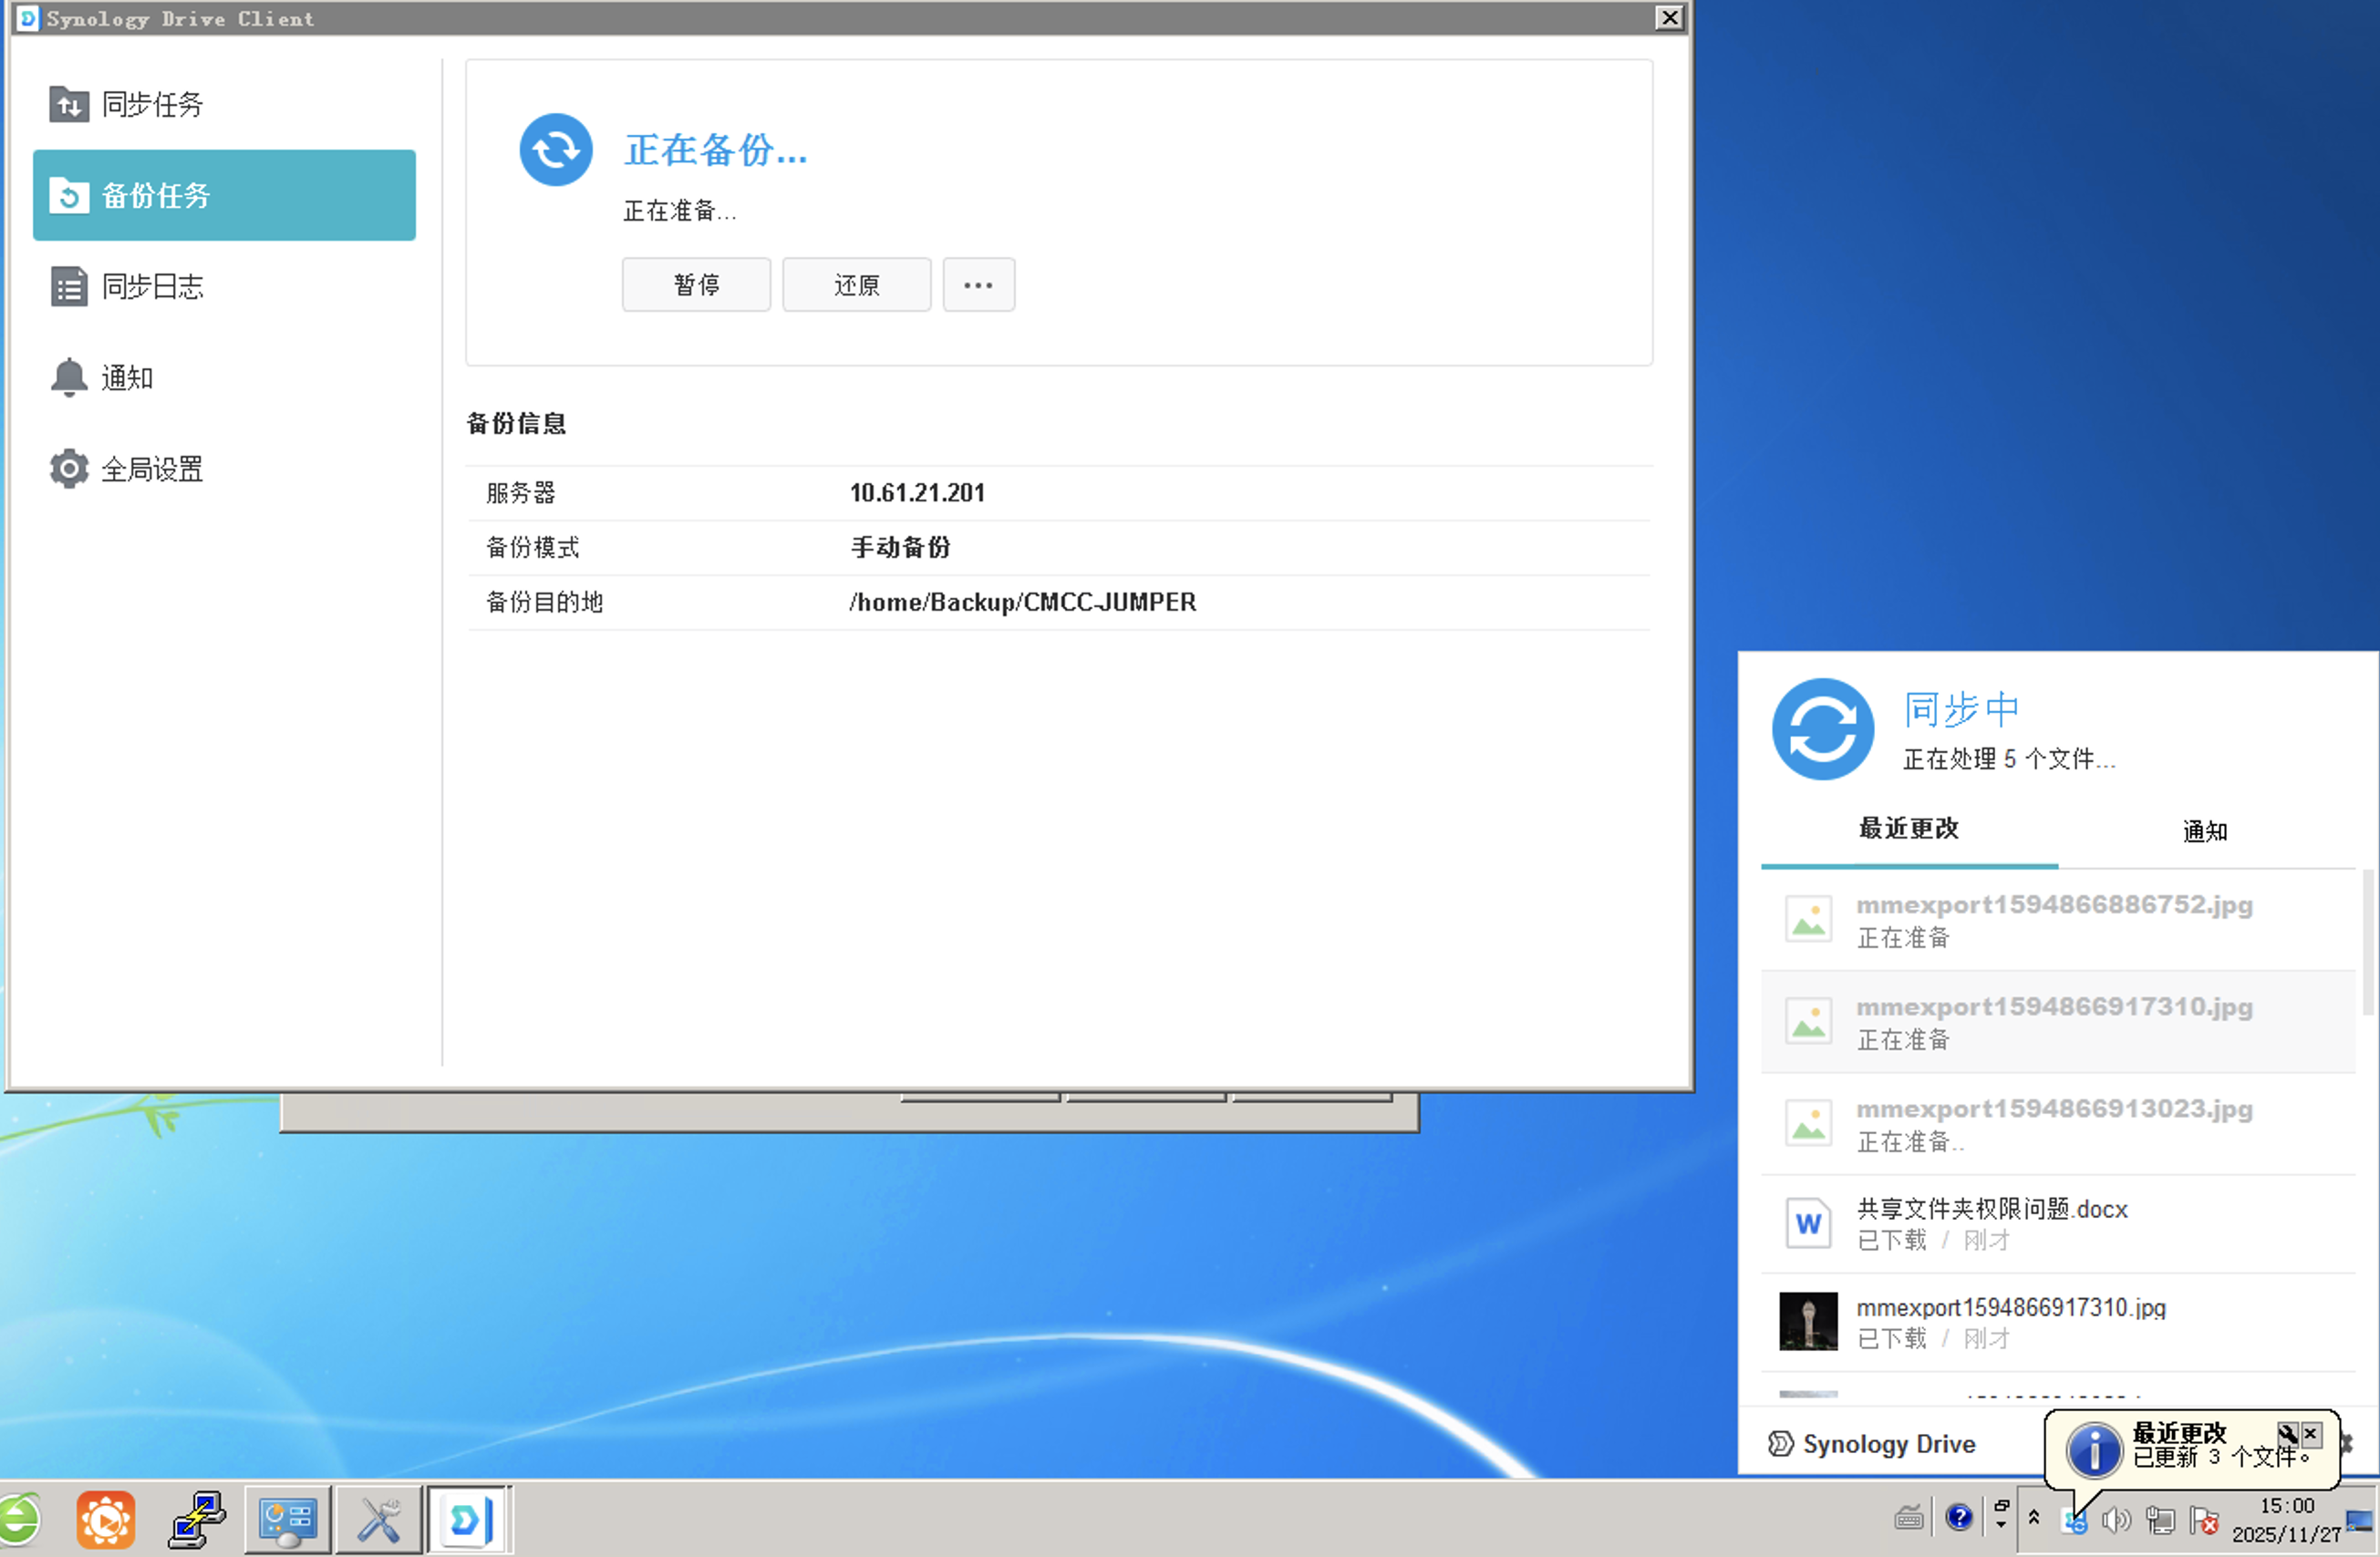Click the 还原 restore button
The image size is (2380, 1557).
(x=856, y=285)
